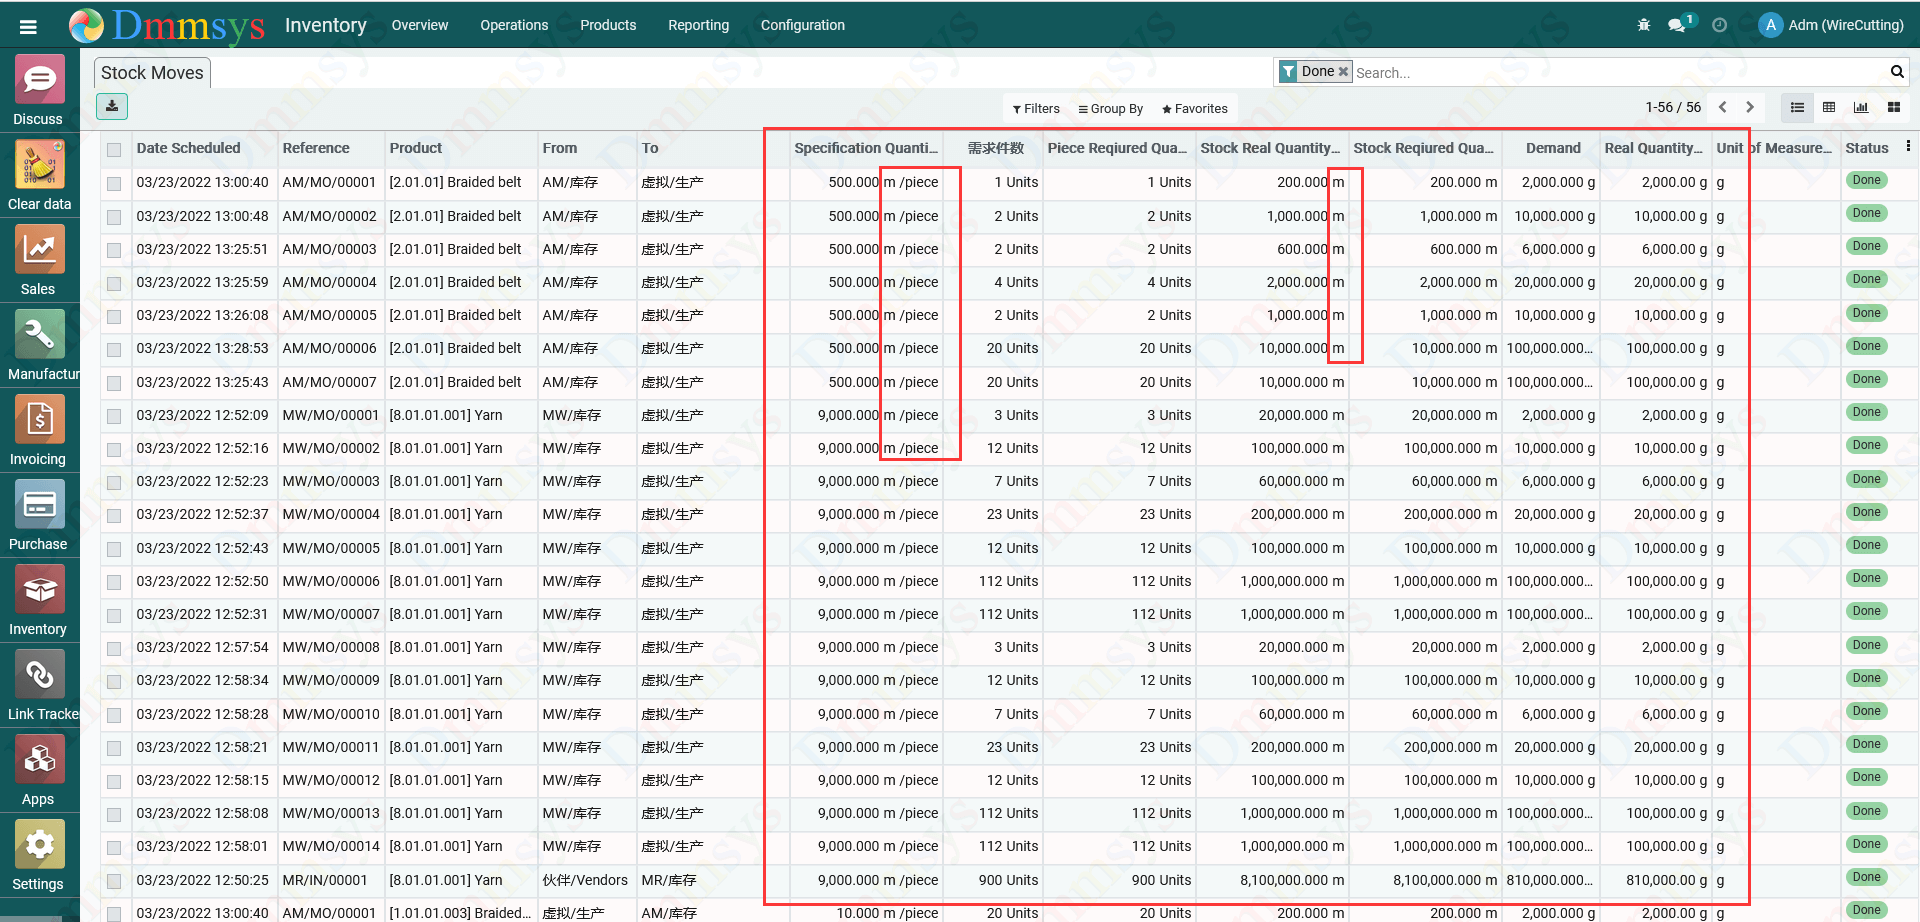Open the activities clock icon
The height and width of the screenshot is (922, 1920).
tap(1719, 25)
